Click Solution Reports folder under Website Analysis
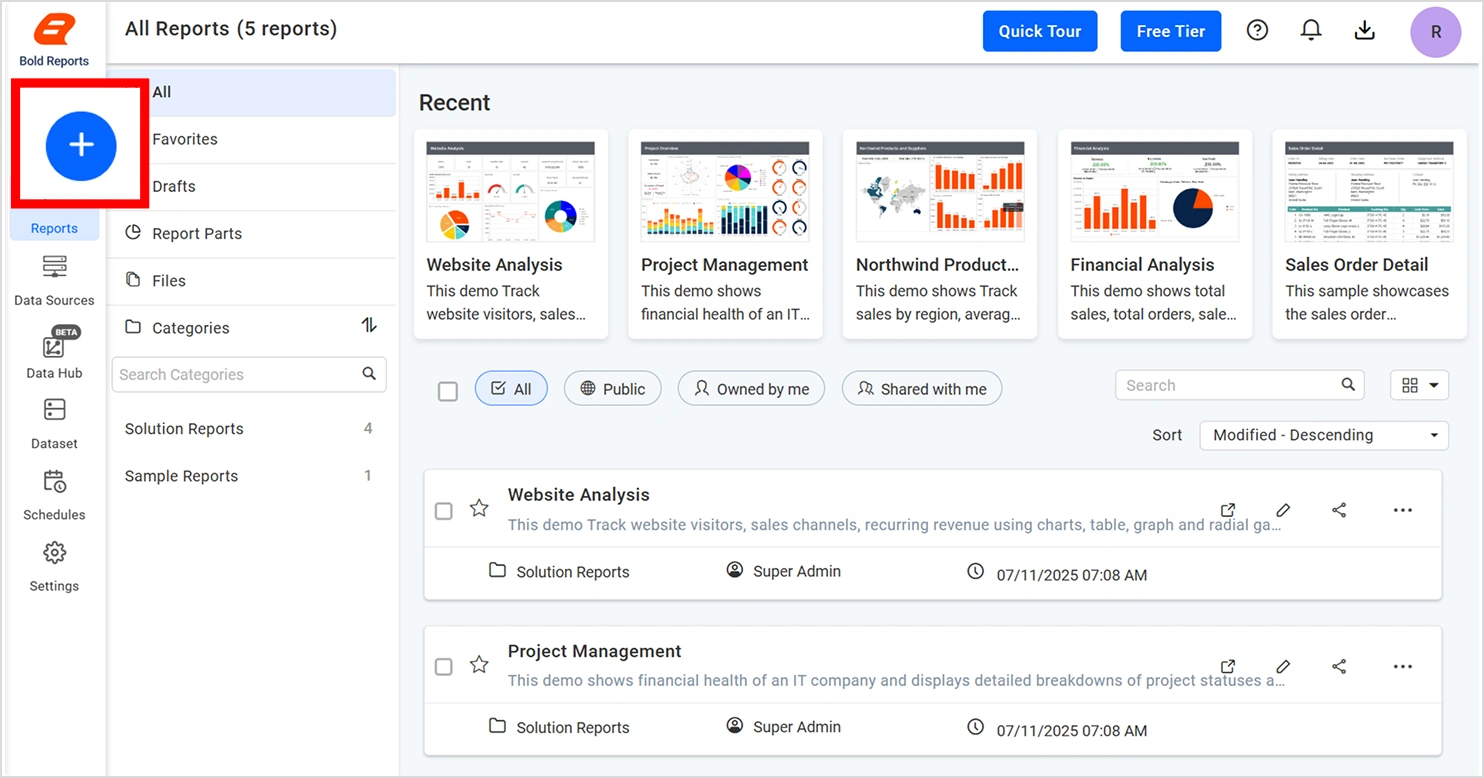 559,572
